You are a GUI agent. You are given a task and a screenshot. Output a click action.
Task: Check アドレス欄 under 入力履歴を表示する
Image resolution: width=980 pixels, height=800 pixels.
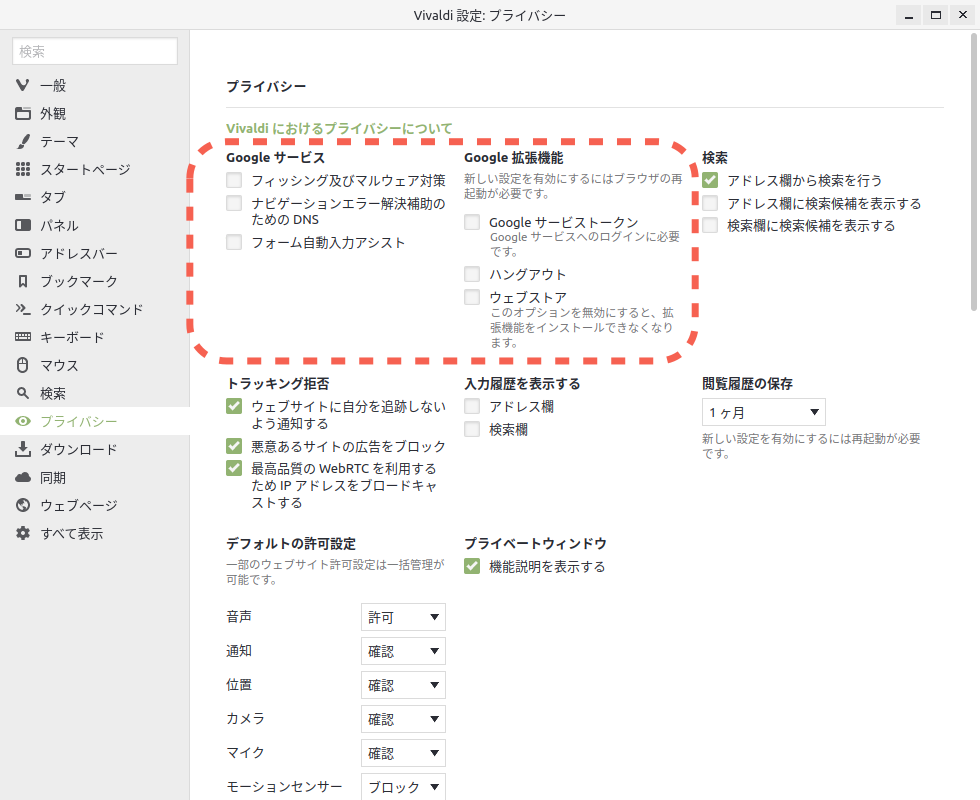tap(472, 406)
